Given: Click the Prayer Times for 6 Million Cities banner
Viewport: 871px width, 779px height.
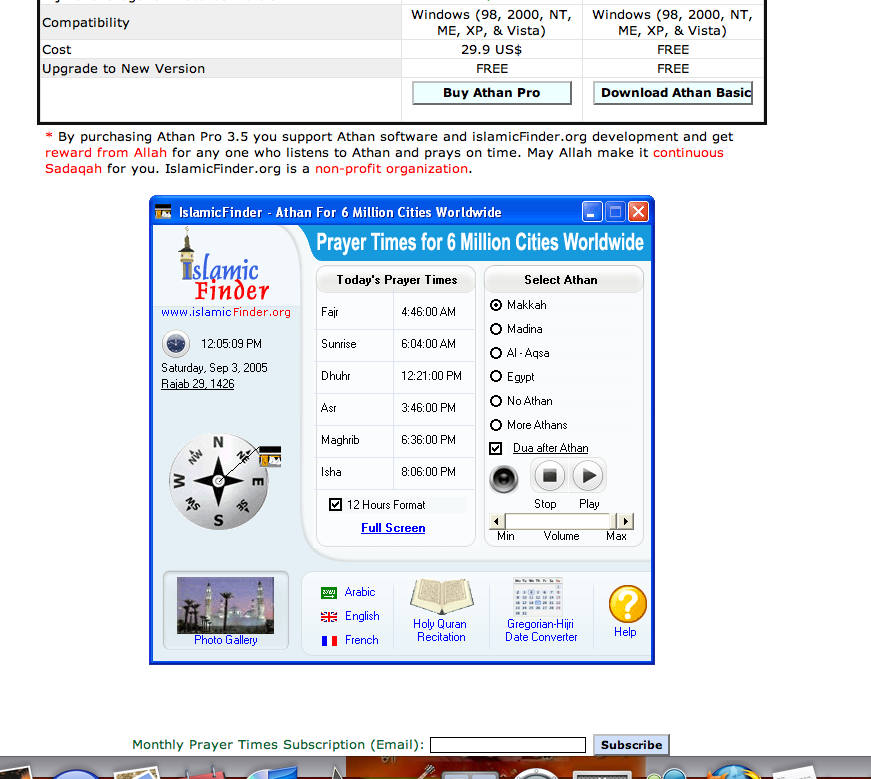Looking at the screenshot, I should pyautogui.click(x=480, y=243).
